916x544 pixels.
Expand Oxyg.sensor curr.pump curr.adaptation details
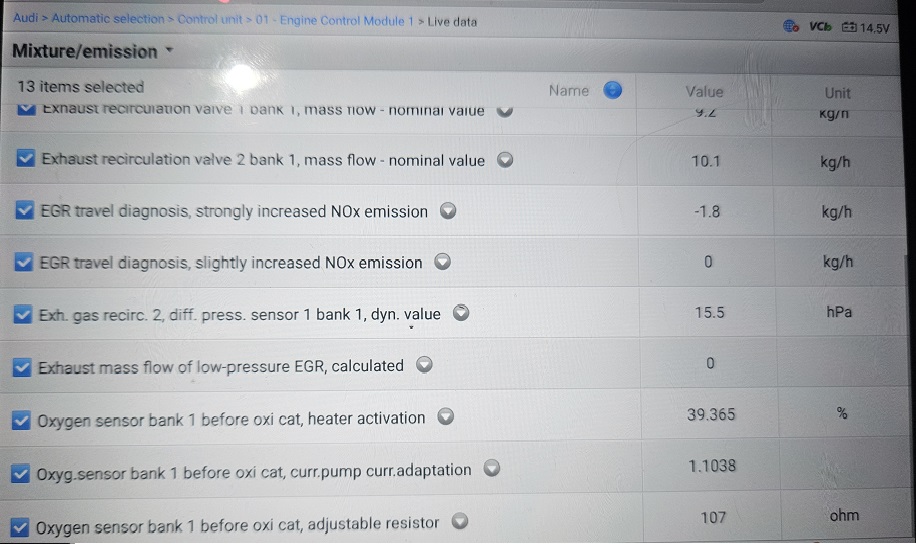point(491,469)
